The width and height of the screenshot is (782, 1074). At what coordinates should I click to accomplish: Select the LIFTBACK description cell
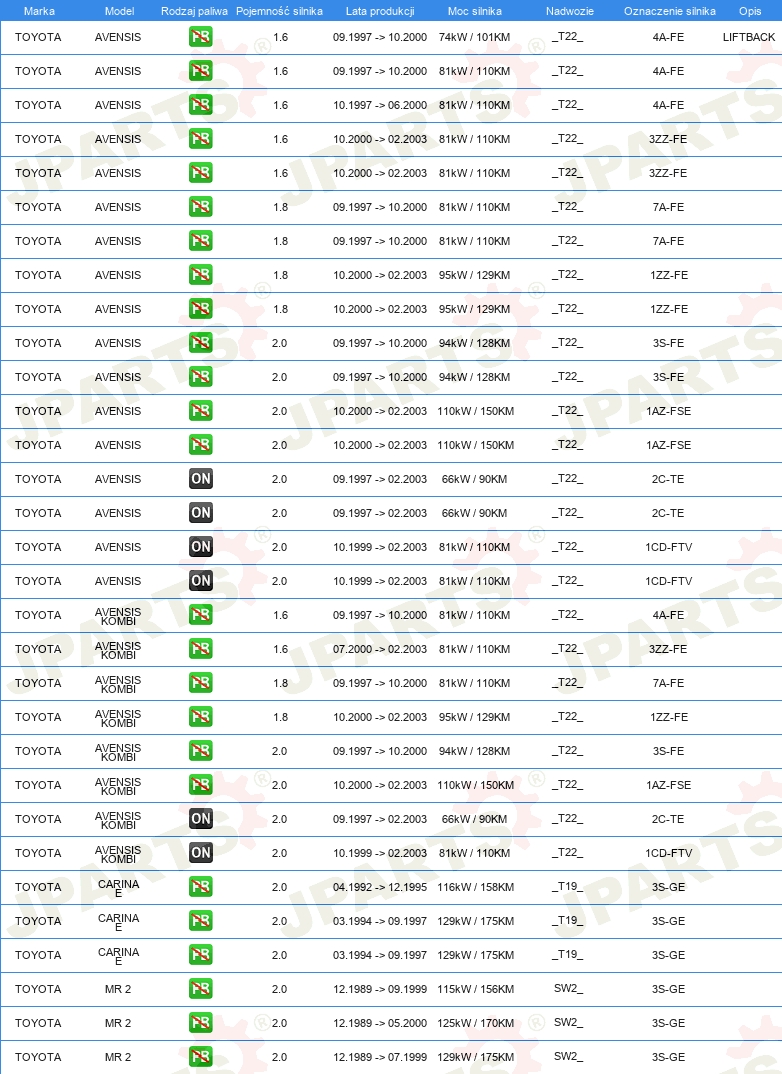[749, 37]
